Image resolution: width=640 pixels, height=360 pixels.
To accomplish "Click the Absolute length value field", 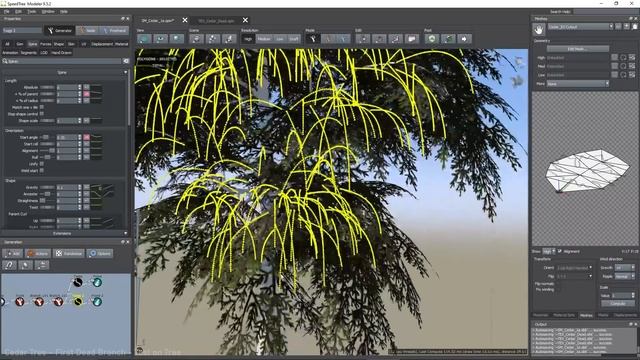I will coord(67,87).
